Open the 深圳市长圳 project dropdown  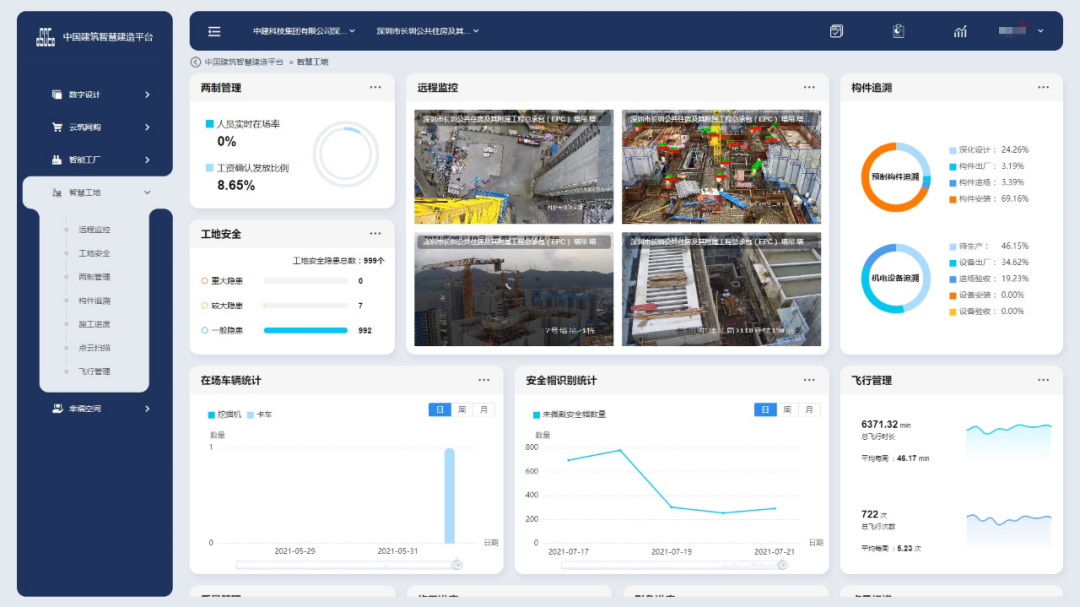(427, 31)
